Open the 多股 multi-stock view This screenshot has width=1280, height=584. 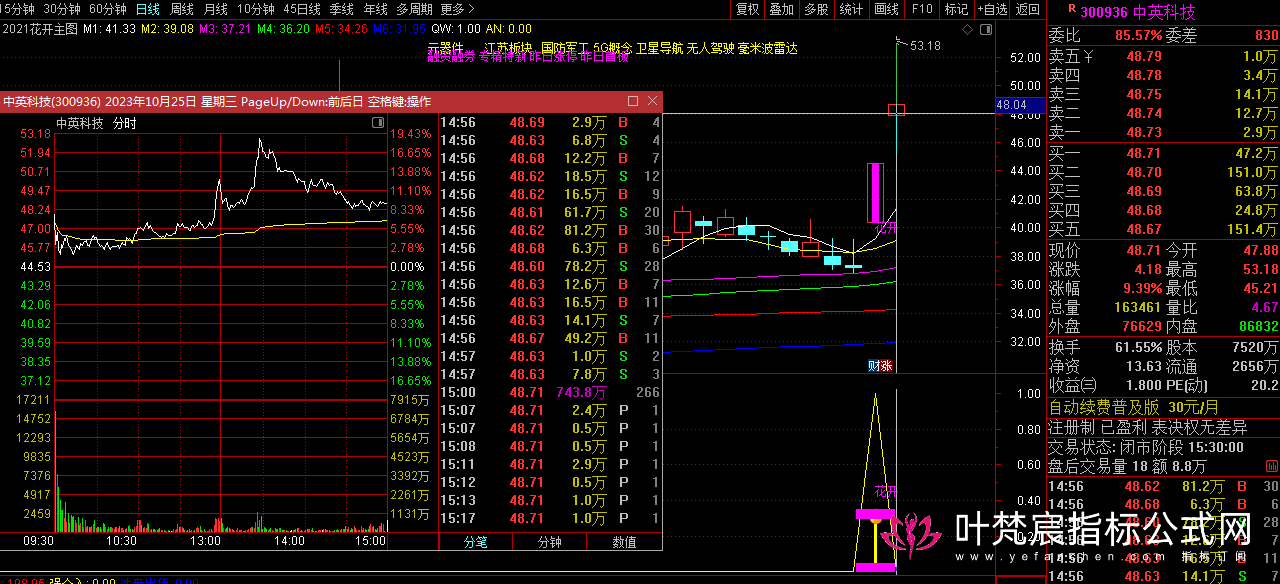(x=816, y=9)
